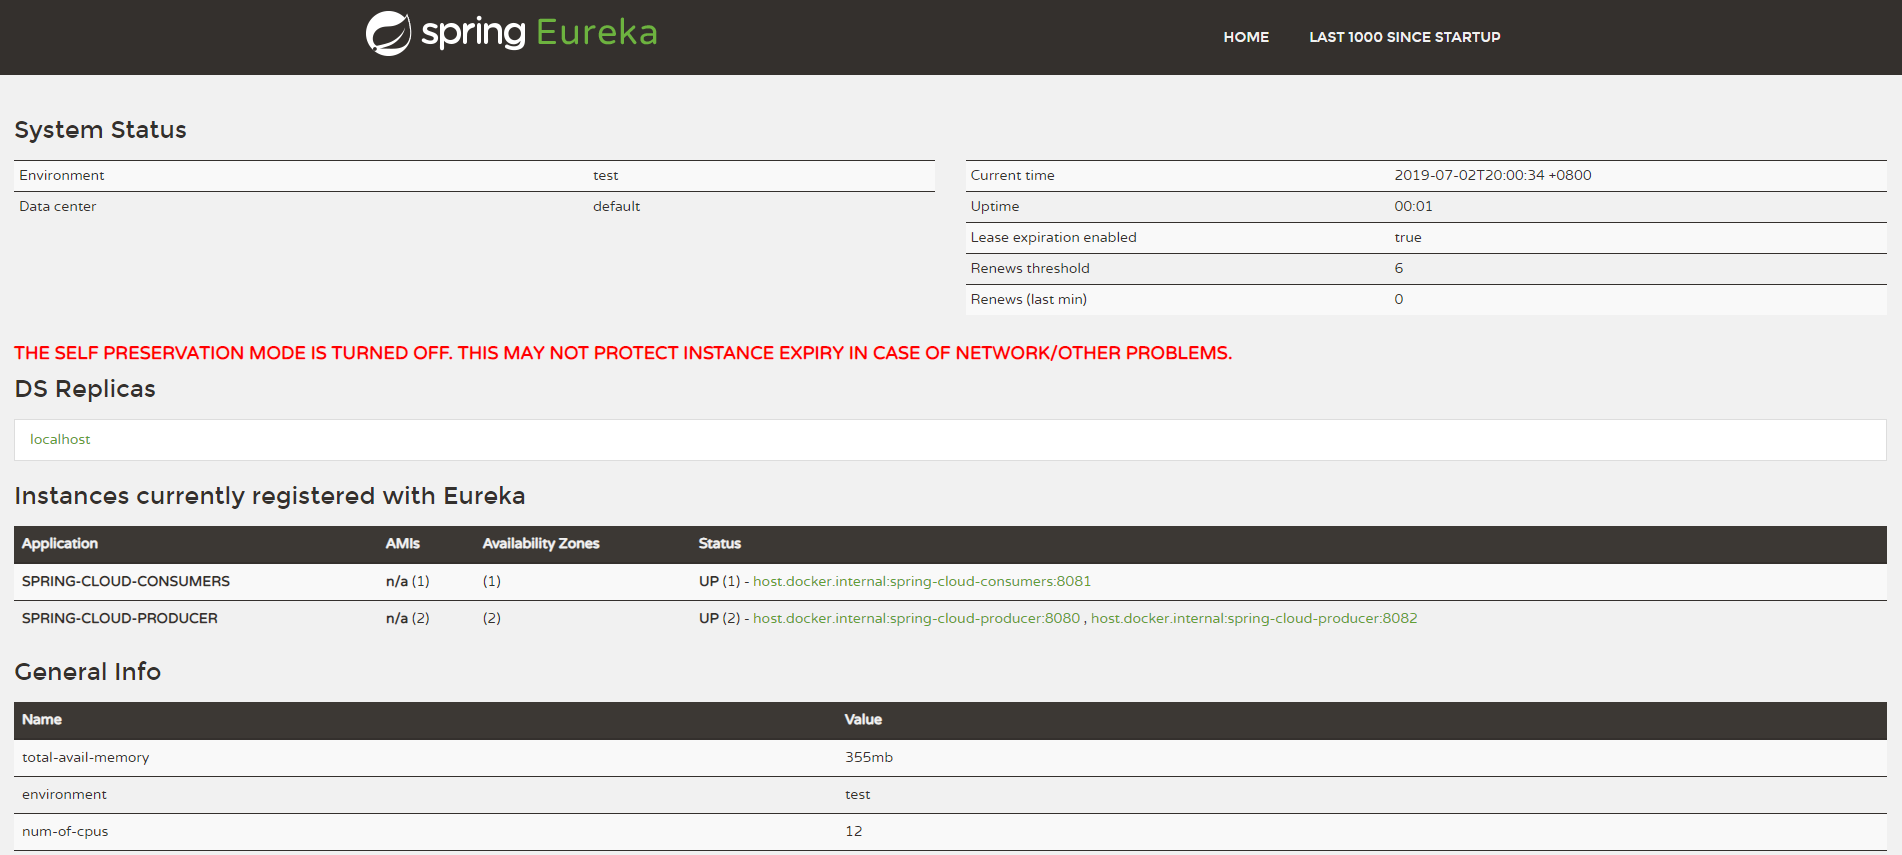Open spring-cloud-producer:8080 instance link
1902x855 pixels.
point(916,618)
